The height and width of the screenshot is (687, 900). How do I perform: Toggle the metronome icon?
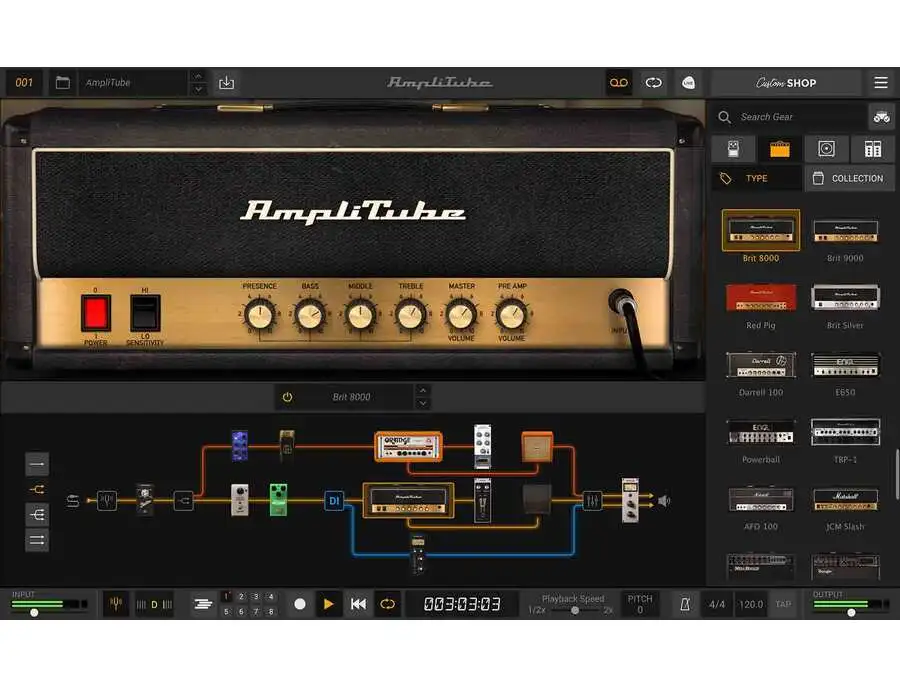(x=685, y=604)
